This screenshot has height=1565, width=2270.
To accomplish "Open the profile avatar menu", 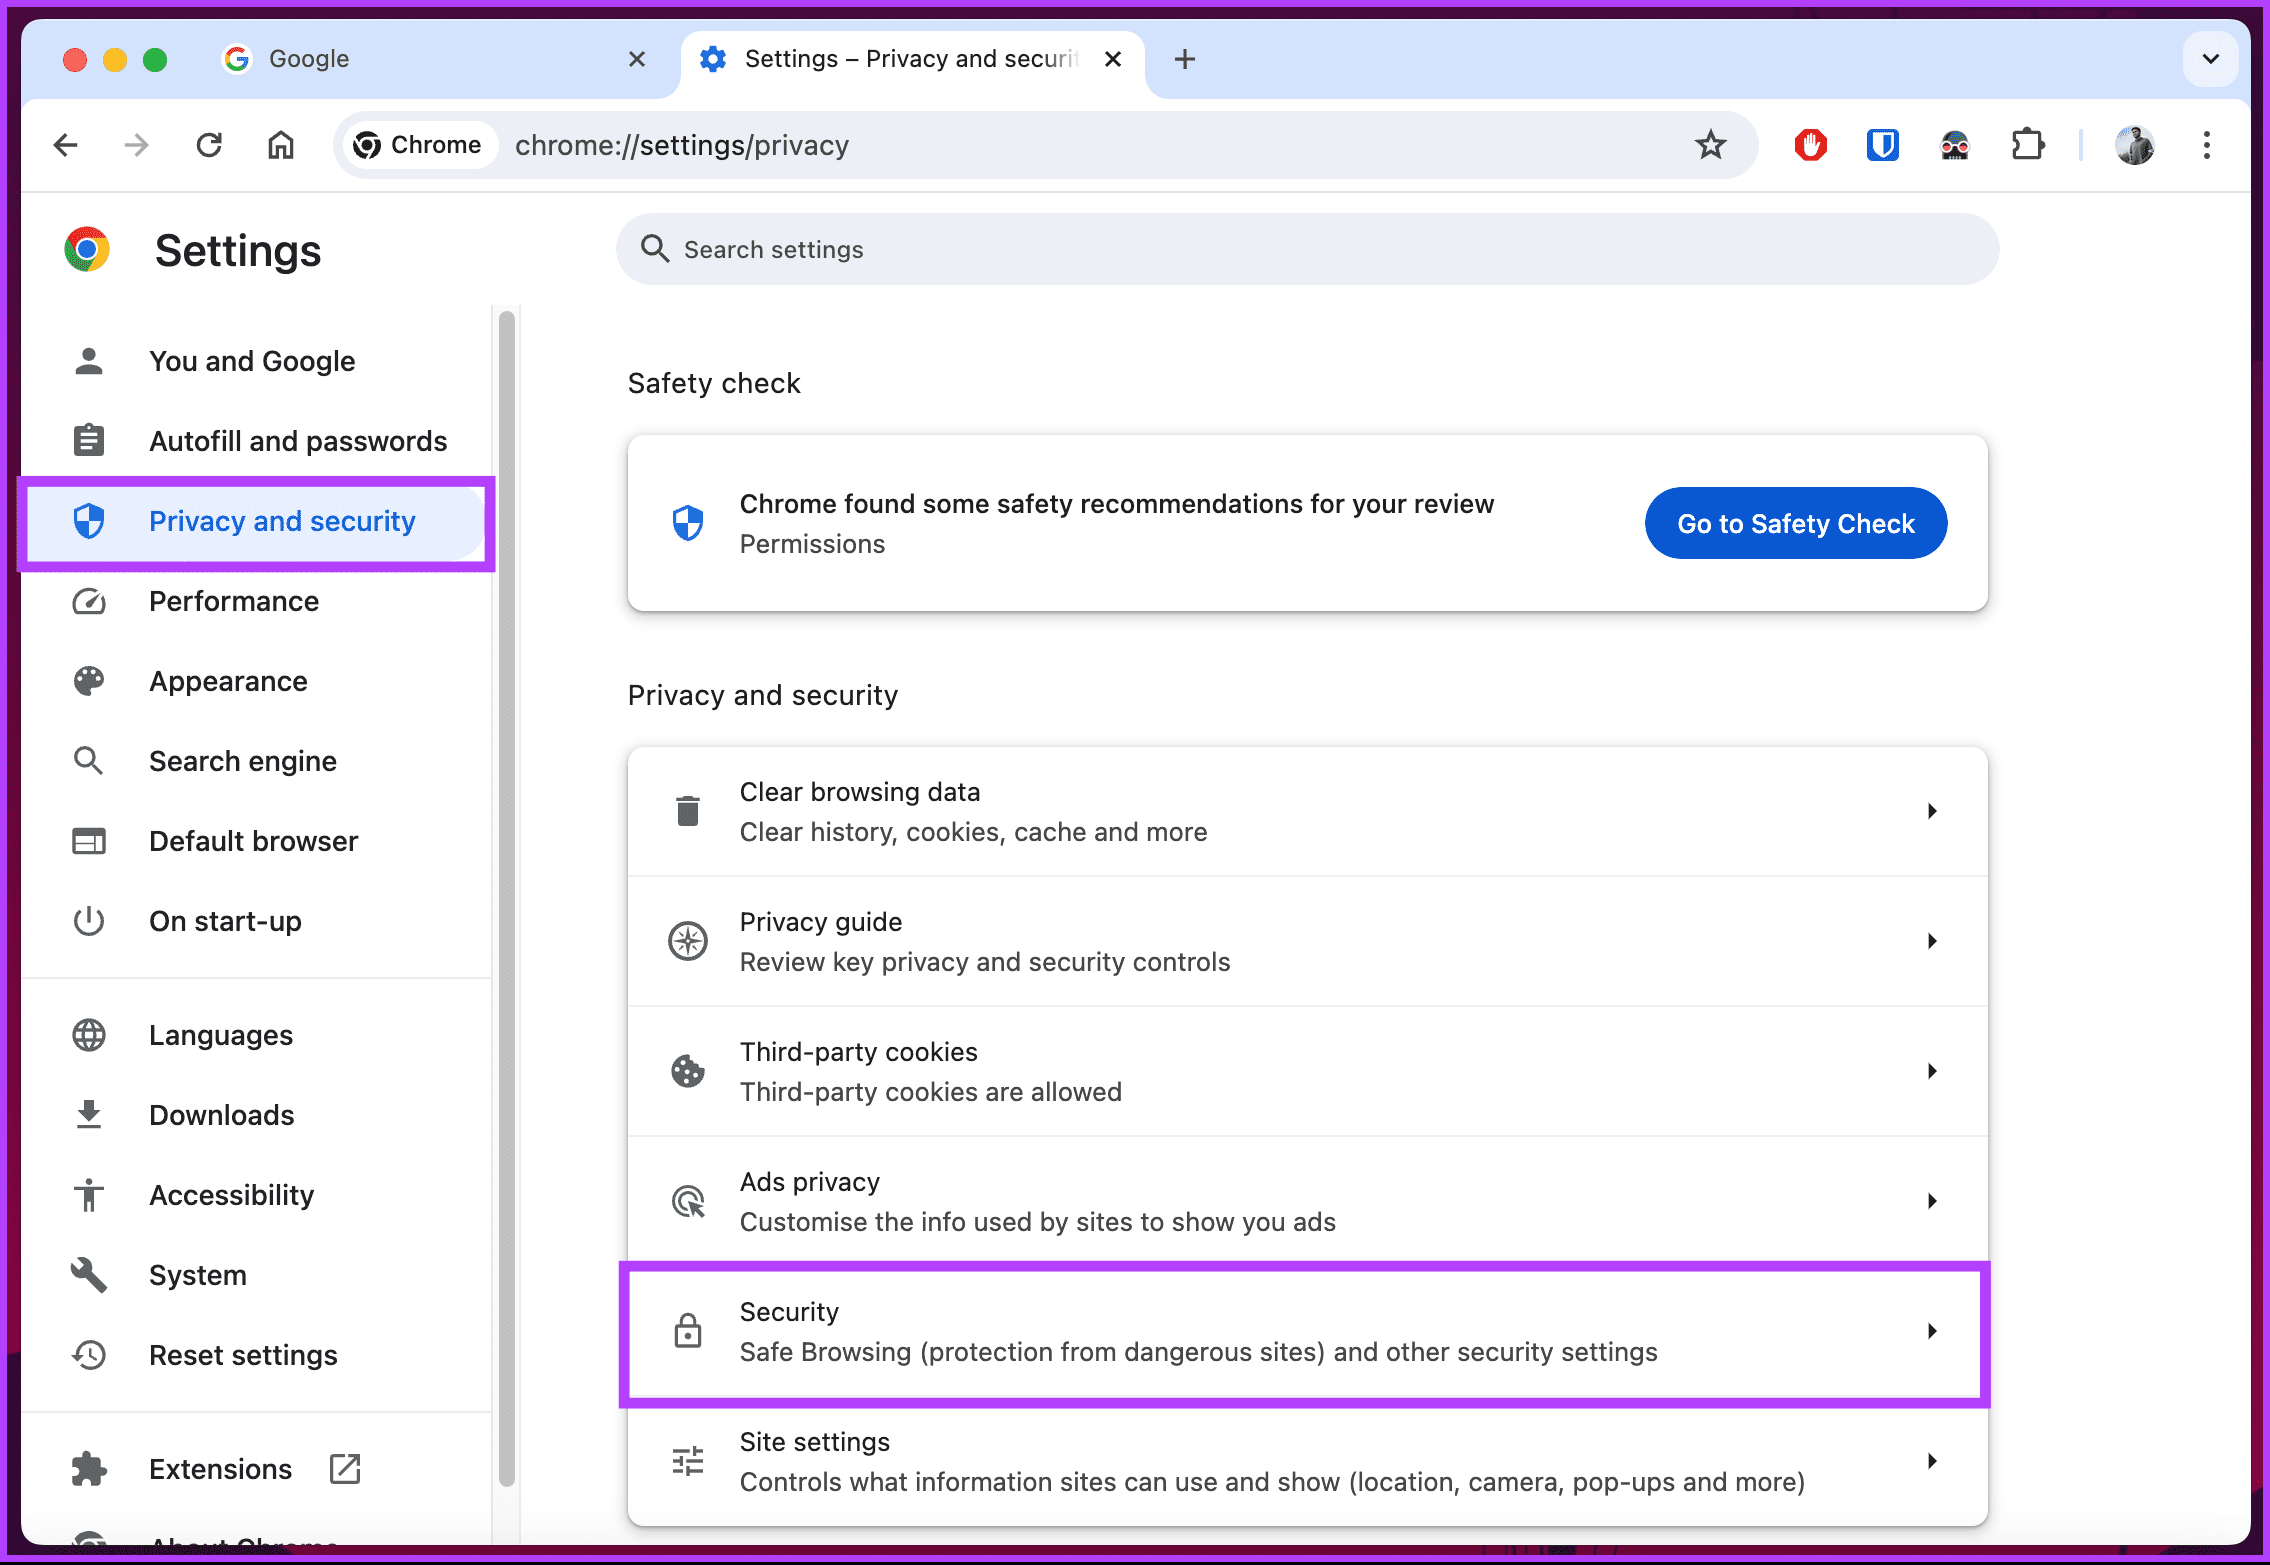I will [x=2135, y=145].
